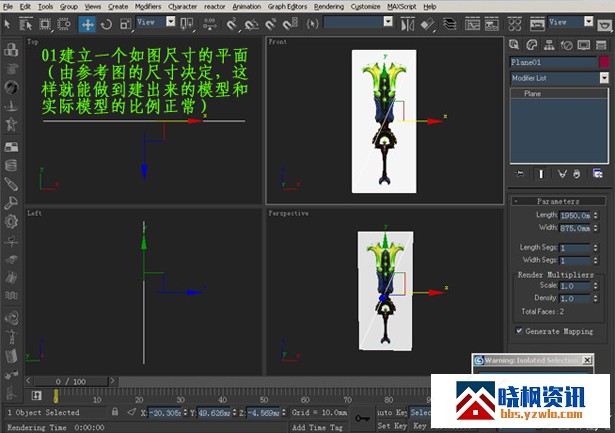Switch to Display command panel tab

pos(584,45)
